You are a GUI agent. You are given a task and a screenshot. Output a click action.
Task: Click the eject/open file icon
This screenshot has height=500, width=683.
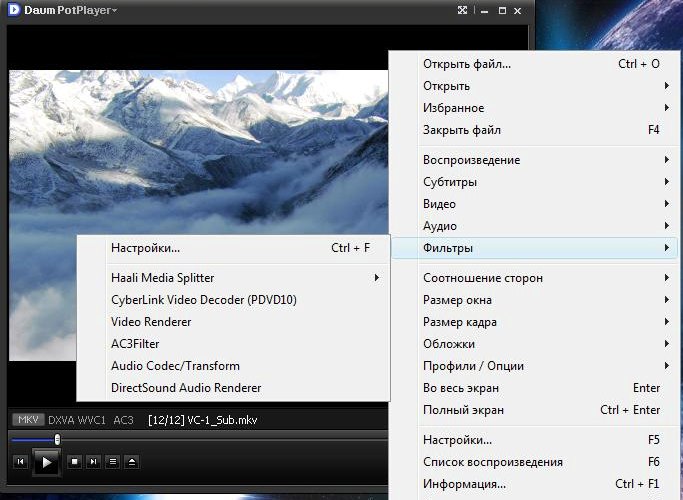(132, 461)
